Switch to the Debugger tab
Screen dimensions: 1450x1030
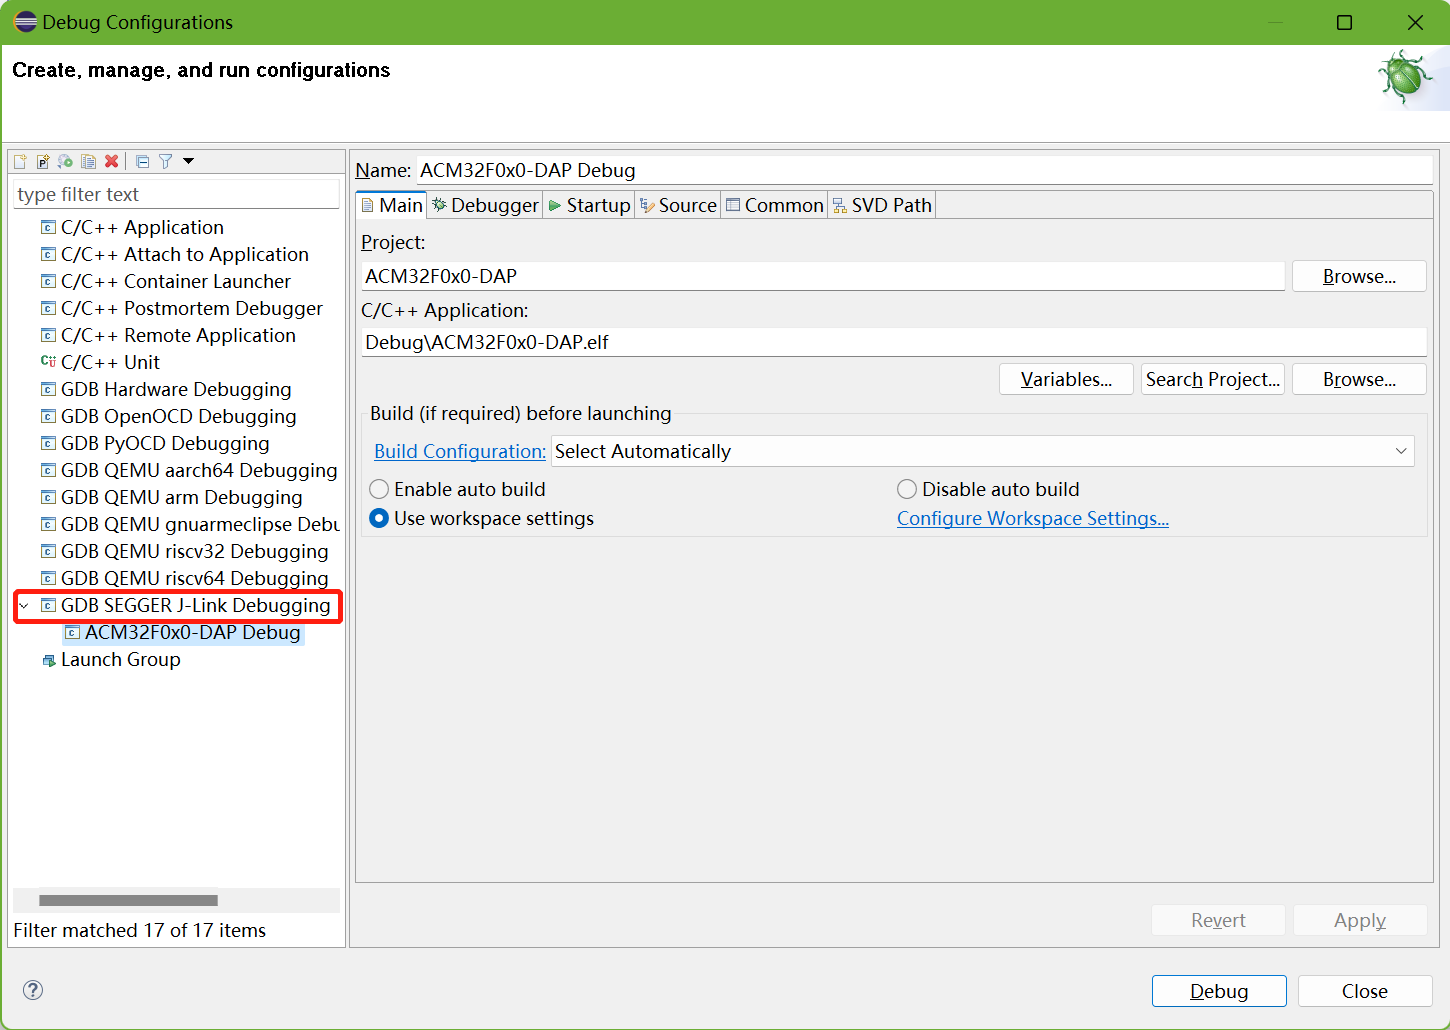coord(486,205)
